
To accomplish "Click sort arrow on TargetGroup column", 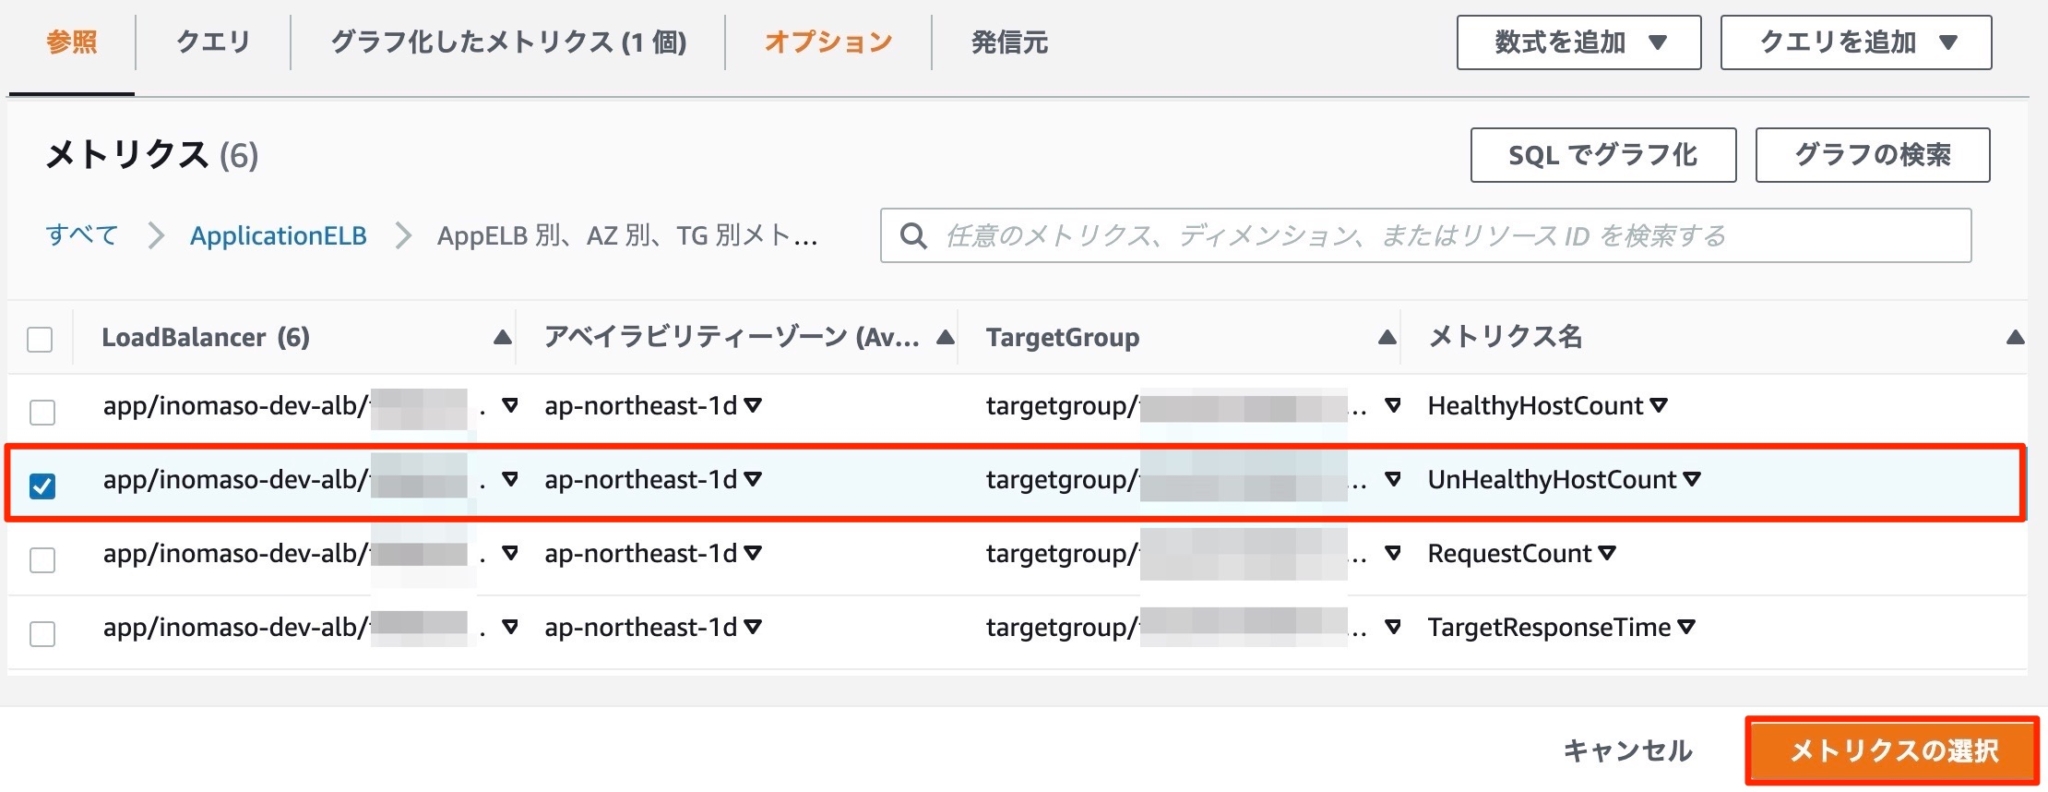I will click(x=1388, y=338).
